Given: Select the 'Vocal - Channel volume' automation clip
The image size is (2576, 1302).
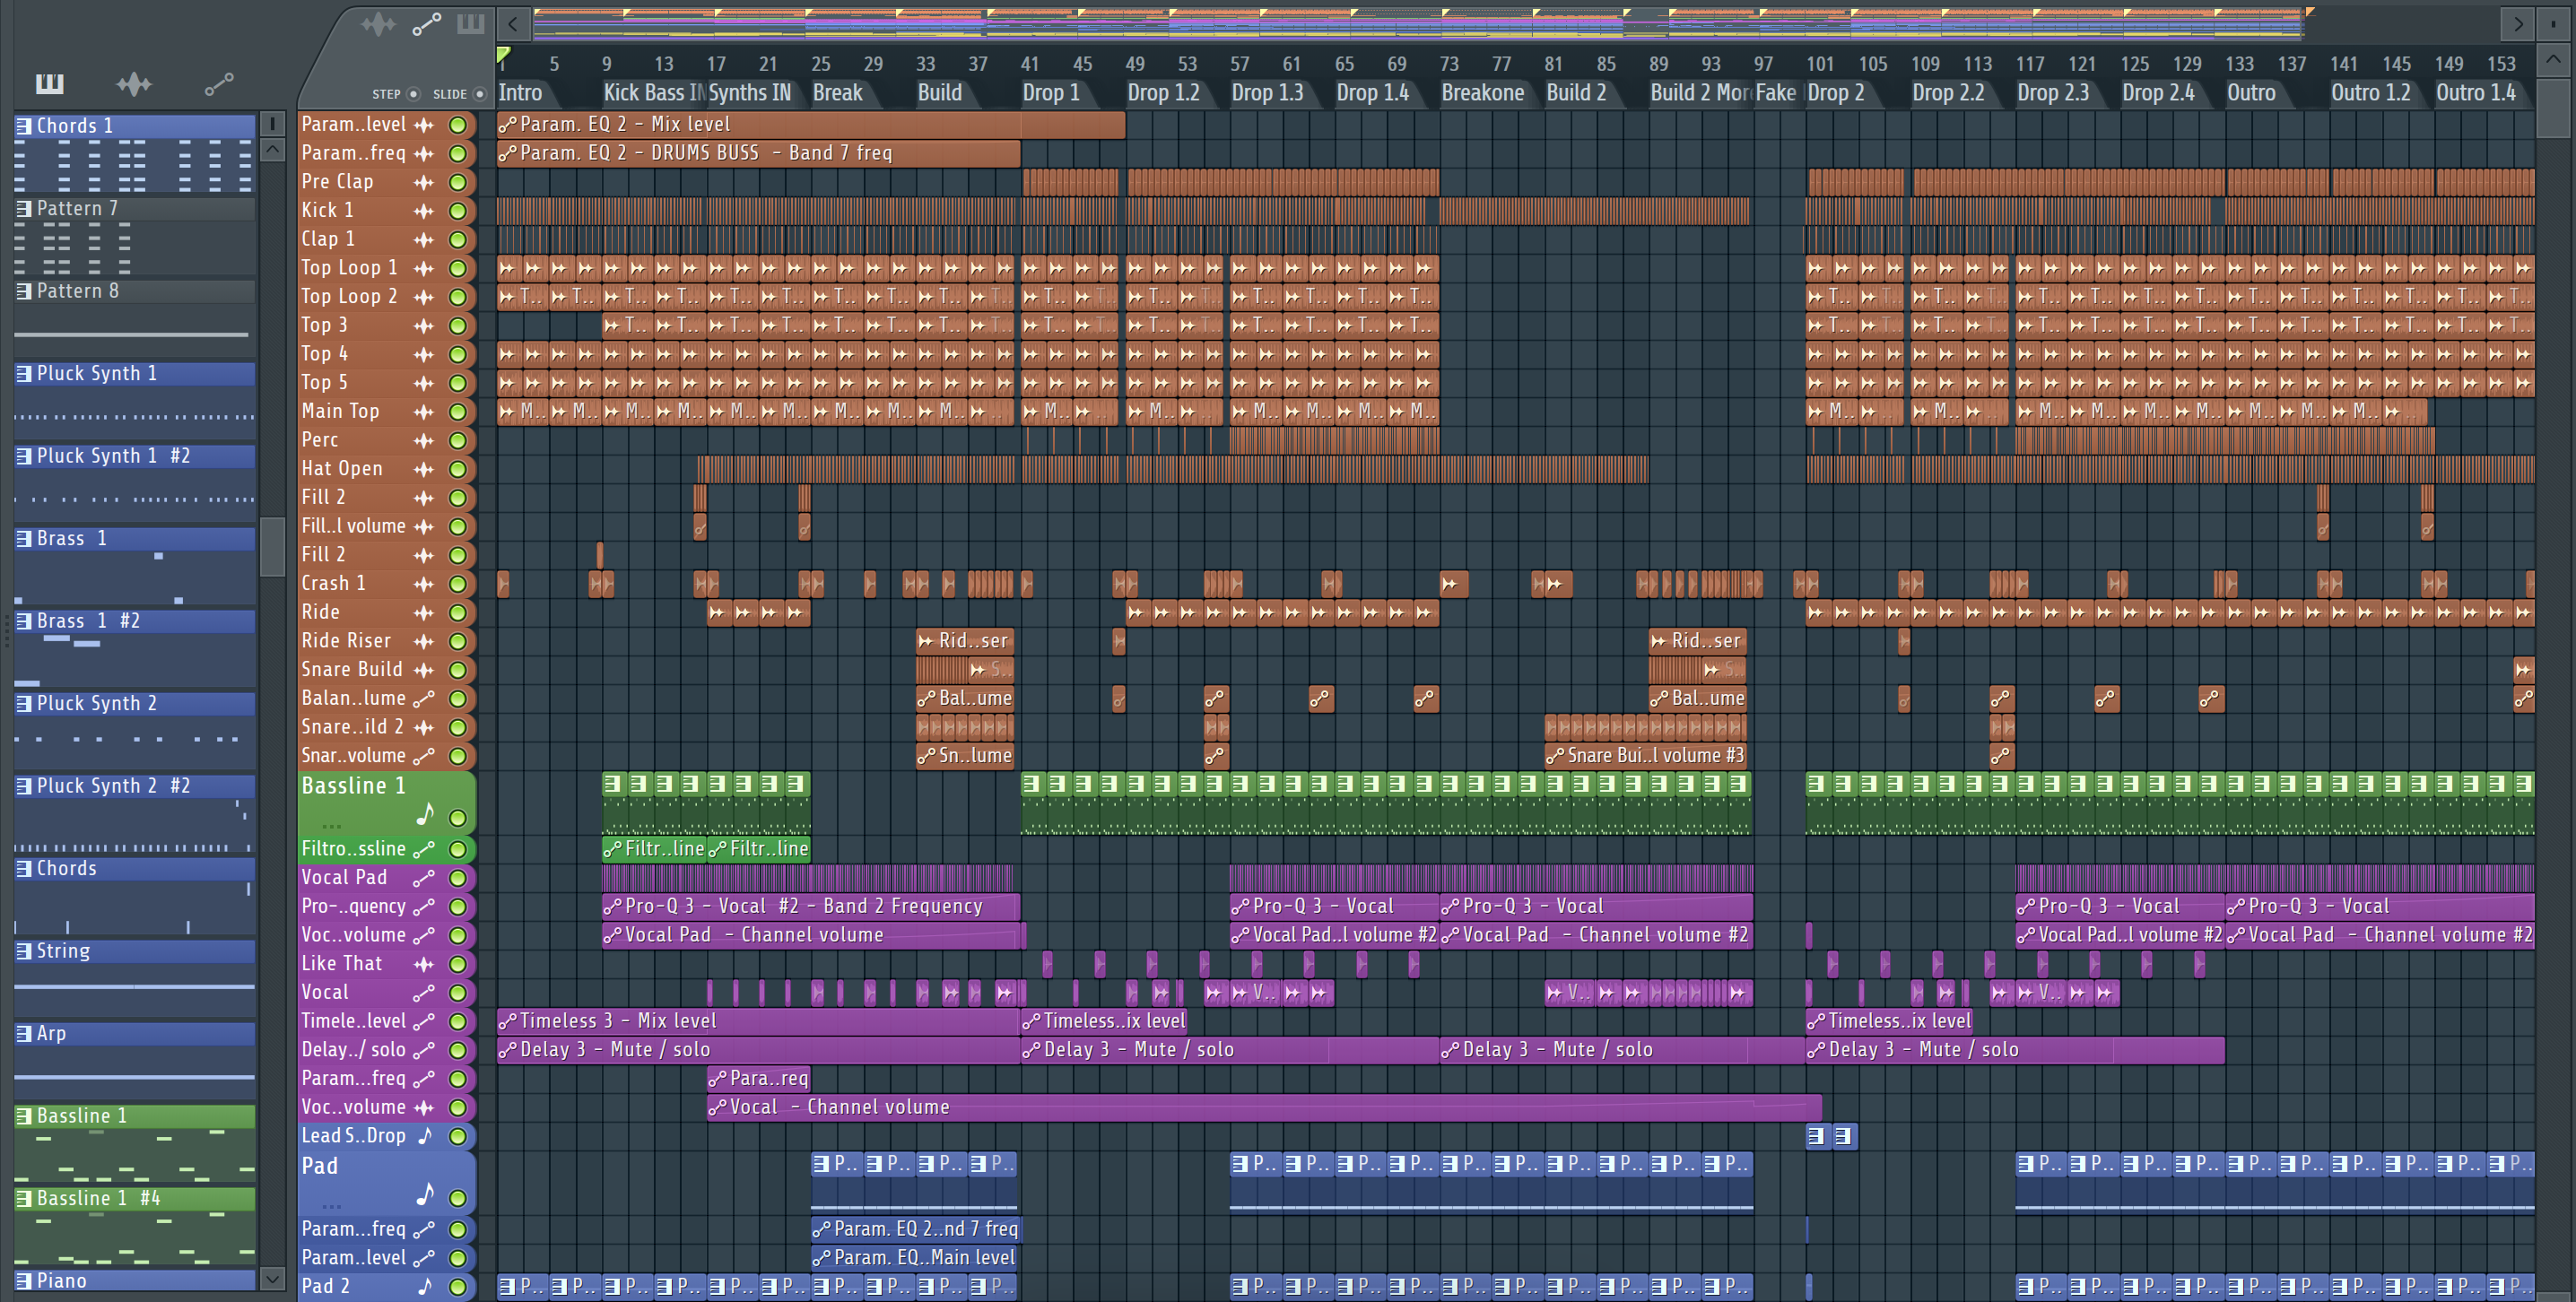Looking at the screenshot, I should [1264, 1108].
